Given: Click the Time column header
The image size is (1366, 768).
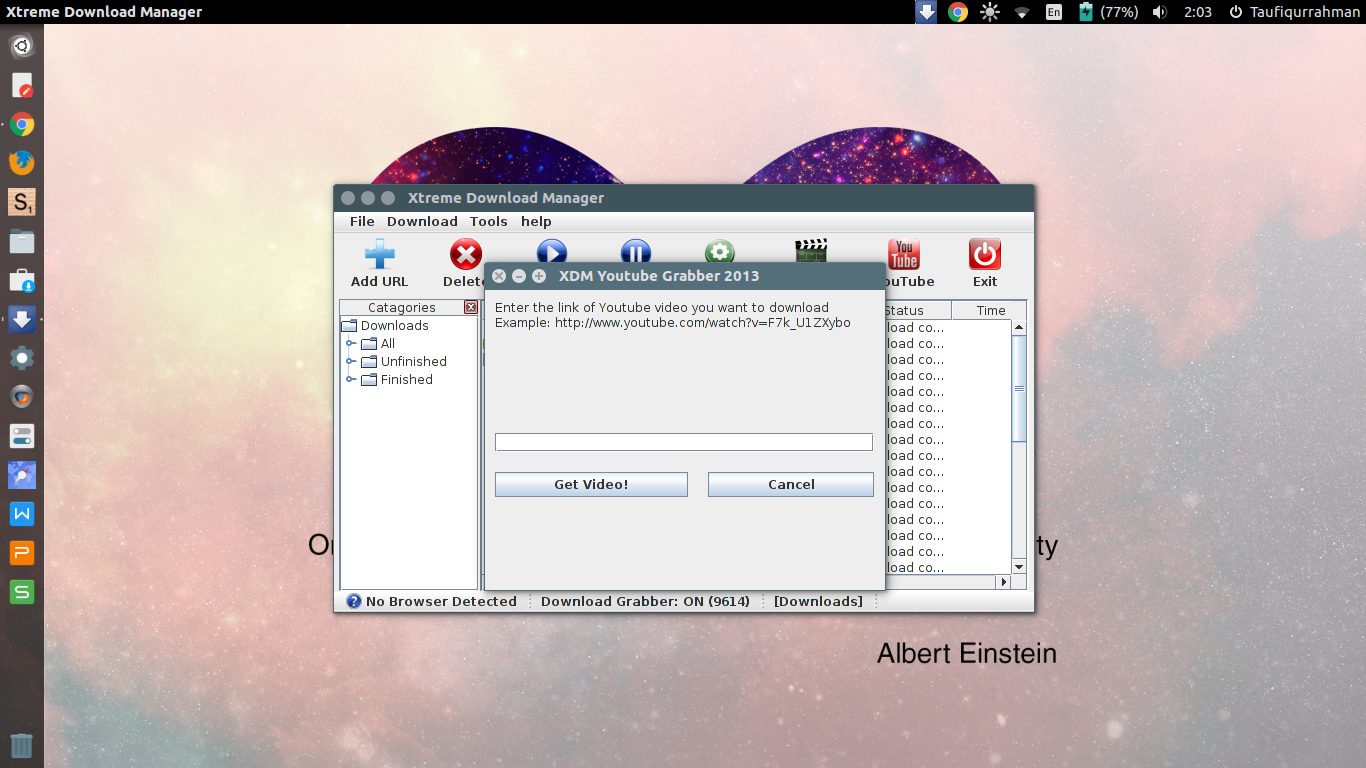Looking at the screenshot, I should pyautogui.click(x=989, y=310).
